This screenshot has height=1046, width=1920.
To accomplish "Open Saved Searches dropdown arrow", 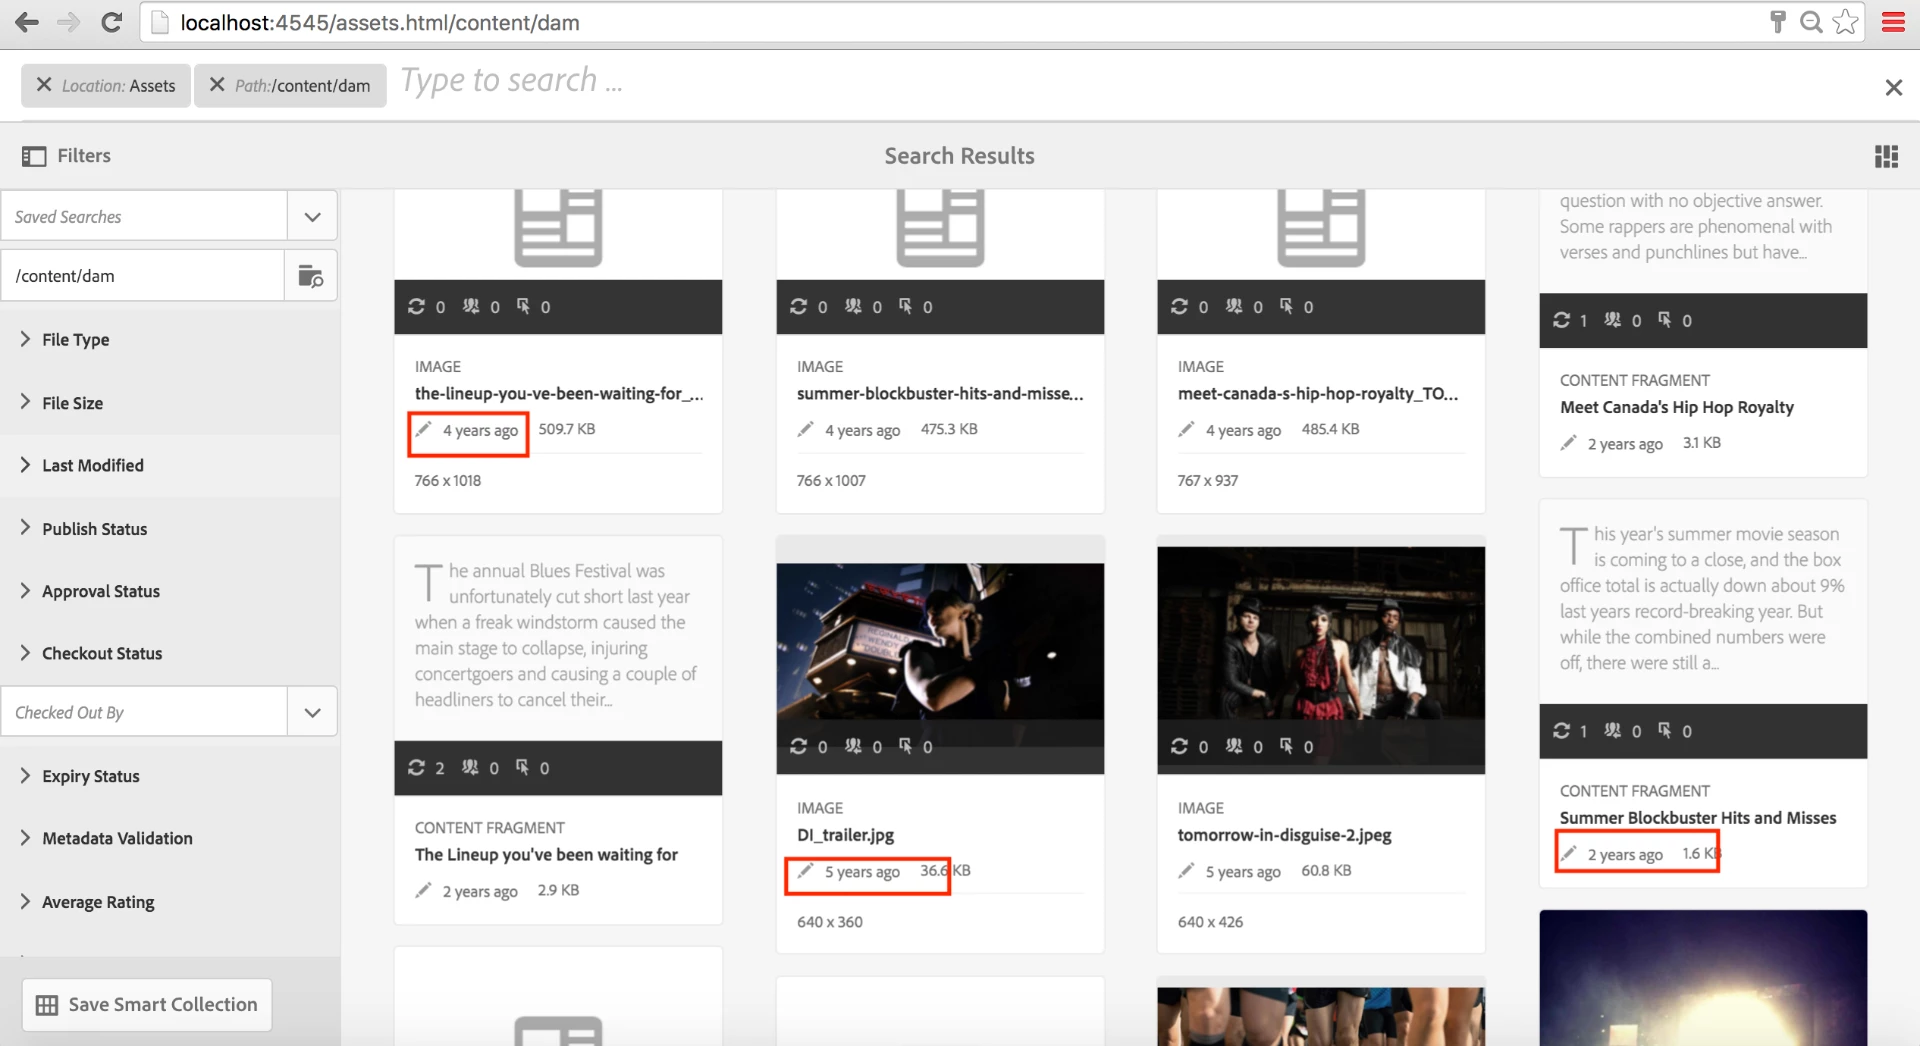I will pyautogui.click(x=312, y=216).
